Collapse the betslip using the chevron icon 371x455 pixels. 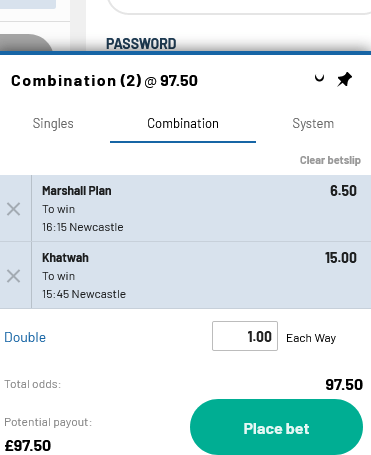point(319,79)
